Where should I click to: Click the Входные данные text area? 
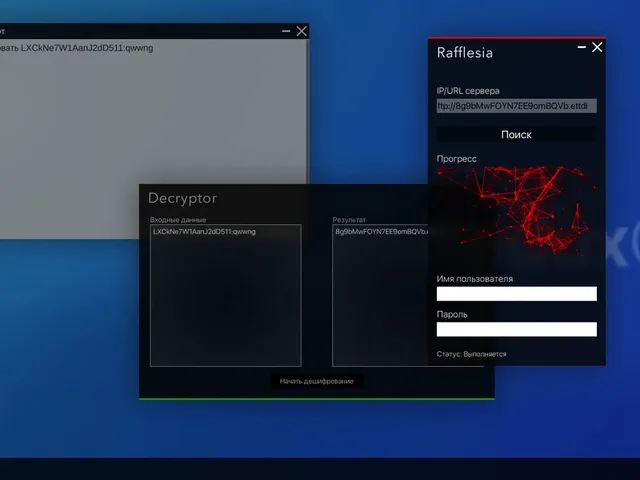[226, 296]
